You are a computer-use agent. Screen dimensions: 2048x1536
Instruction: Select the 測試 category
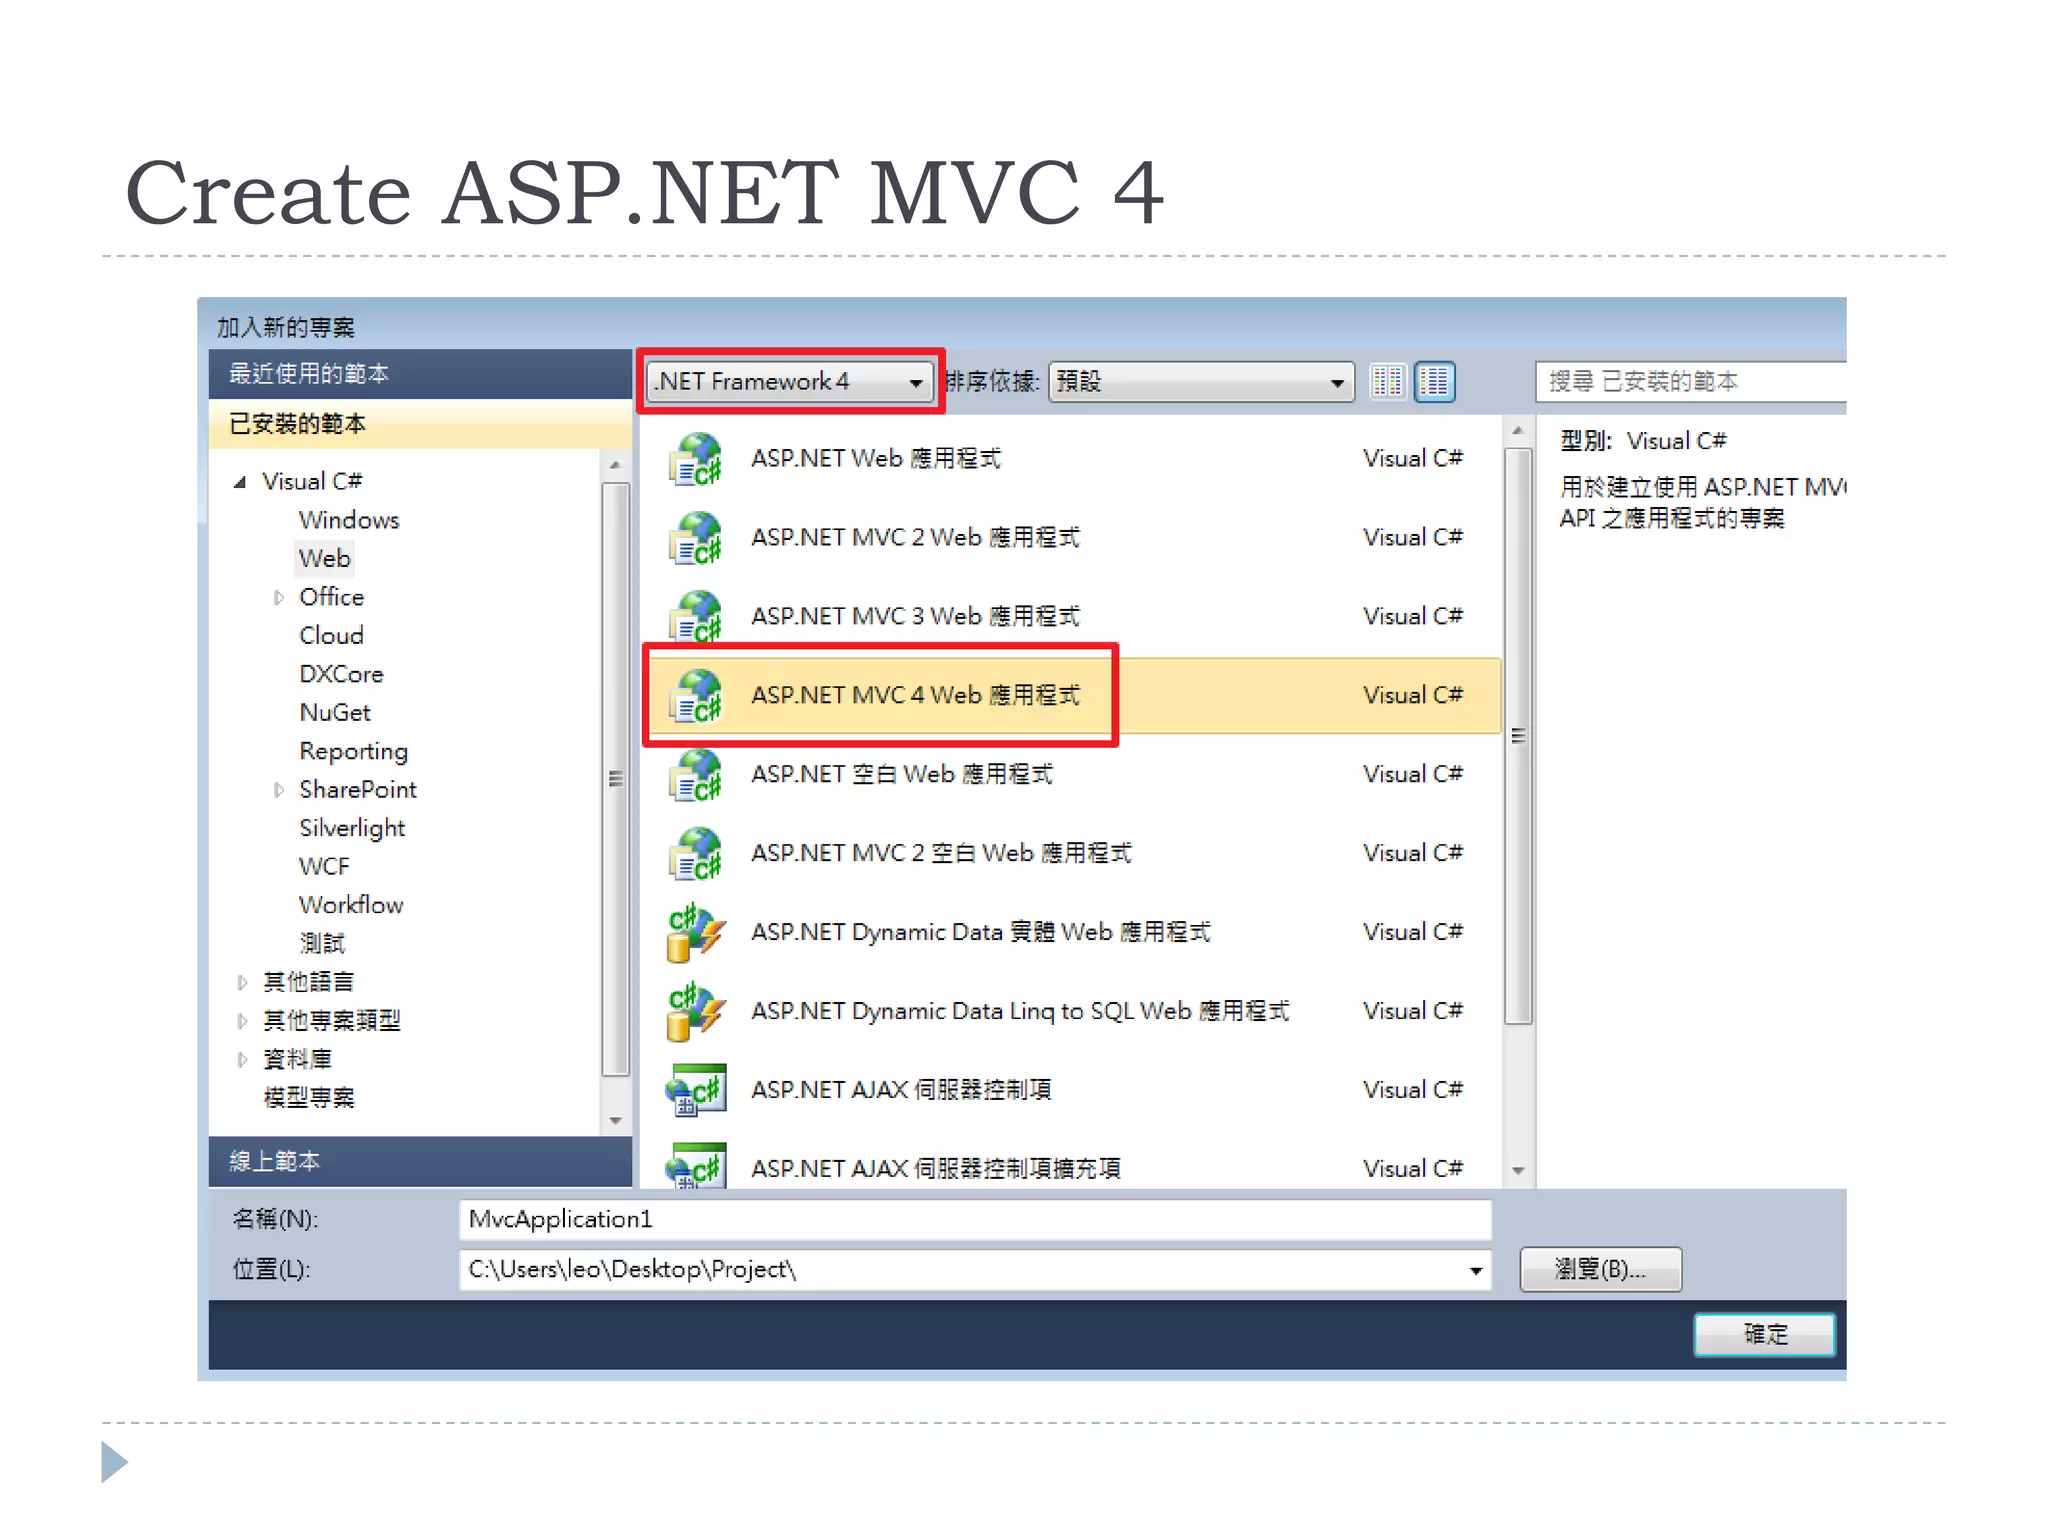pyautogui.click(x=322, y=944)
